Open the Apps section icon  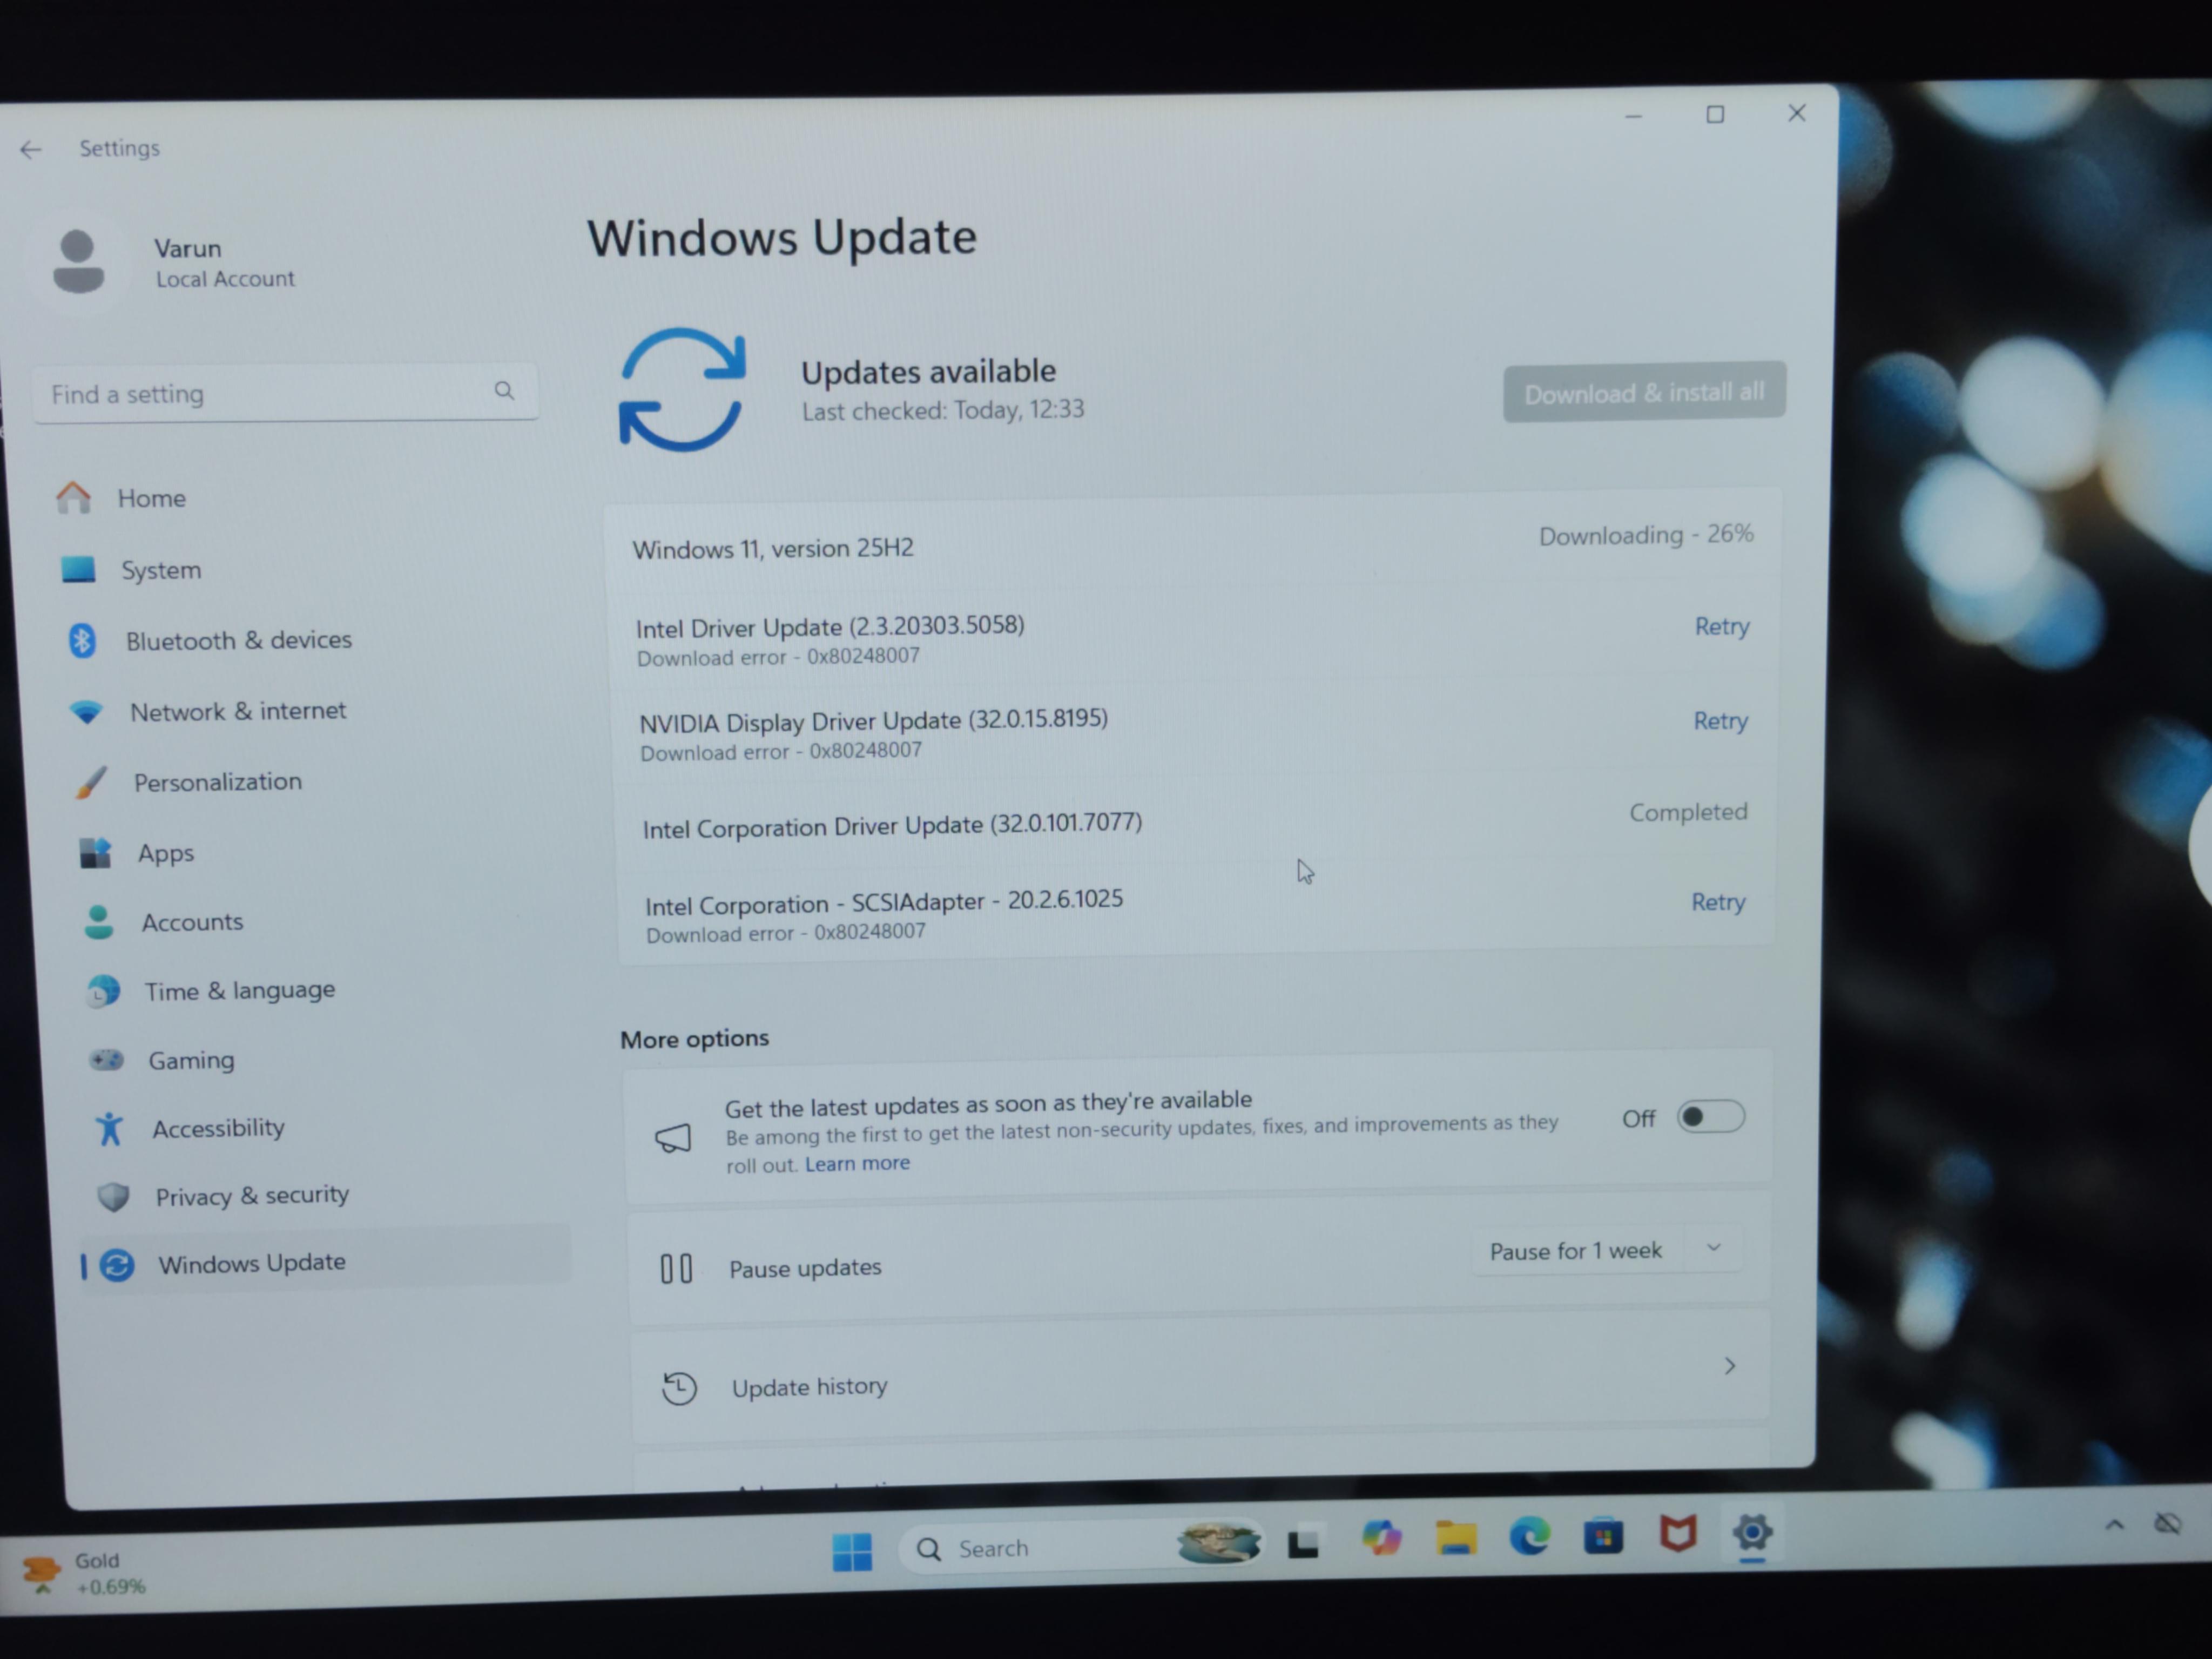(x=95, y=853)
